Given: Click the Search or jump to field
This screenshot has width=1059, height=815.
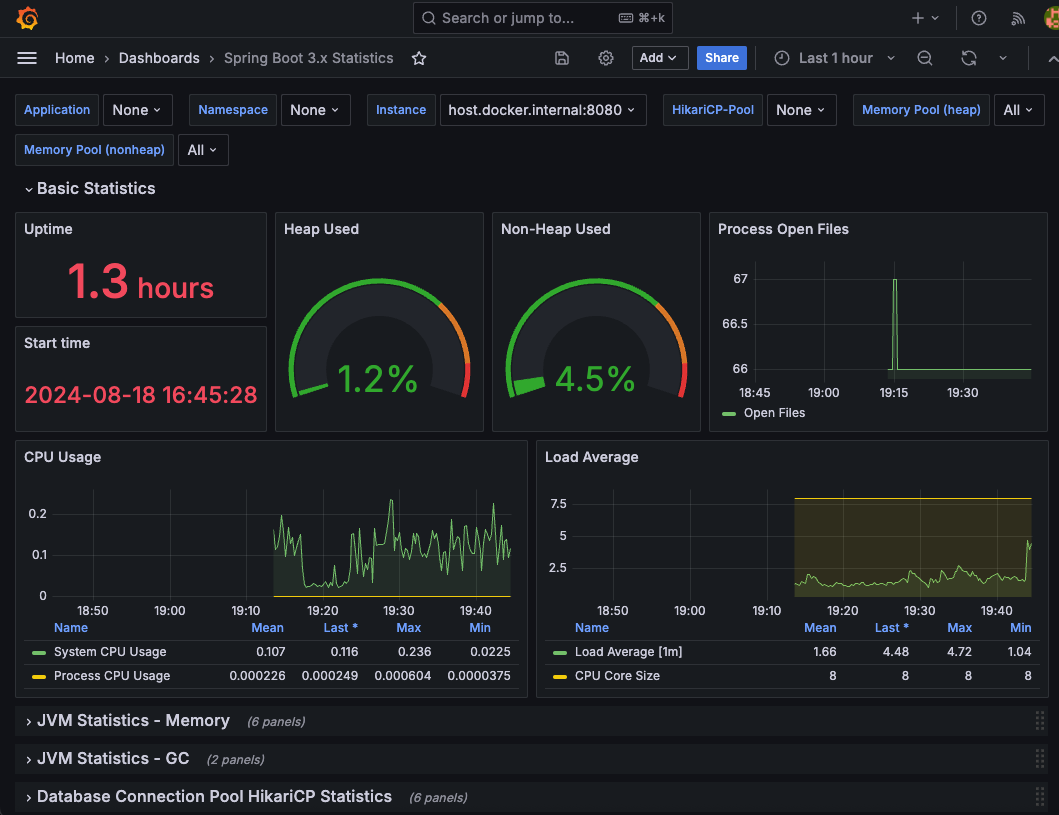Looking at the screenshot, I should pos(542,18).
